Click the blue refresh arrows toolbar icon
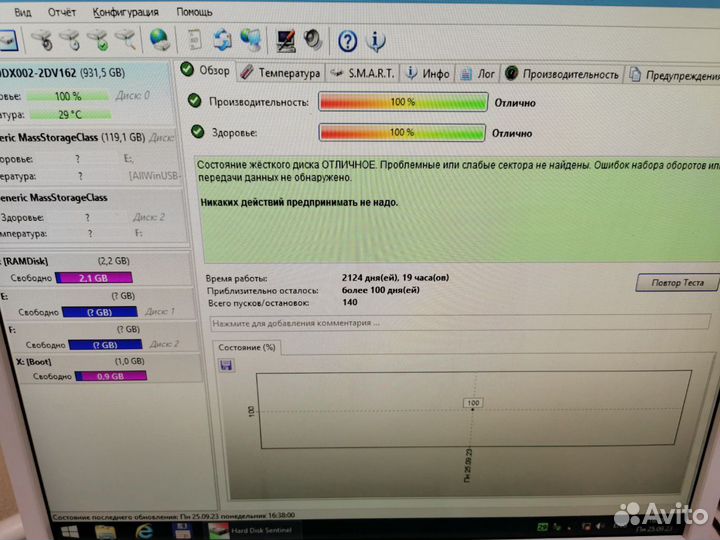This screenshot has width=720, height=540. pyautogui.click(x=223, y=40)
